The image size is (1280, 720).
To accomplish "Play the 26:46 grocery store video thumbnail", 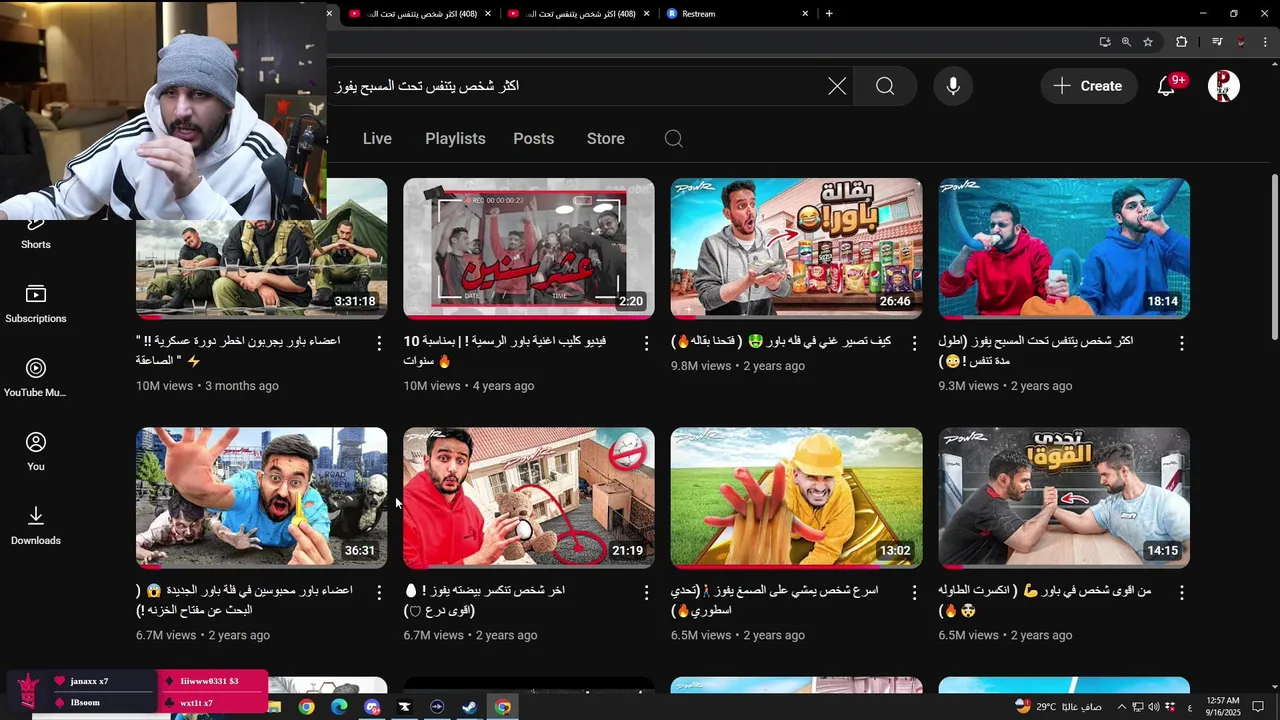I will 796,249.
